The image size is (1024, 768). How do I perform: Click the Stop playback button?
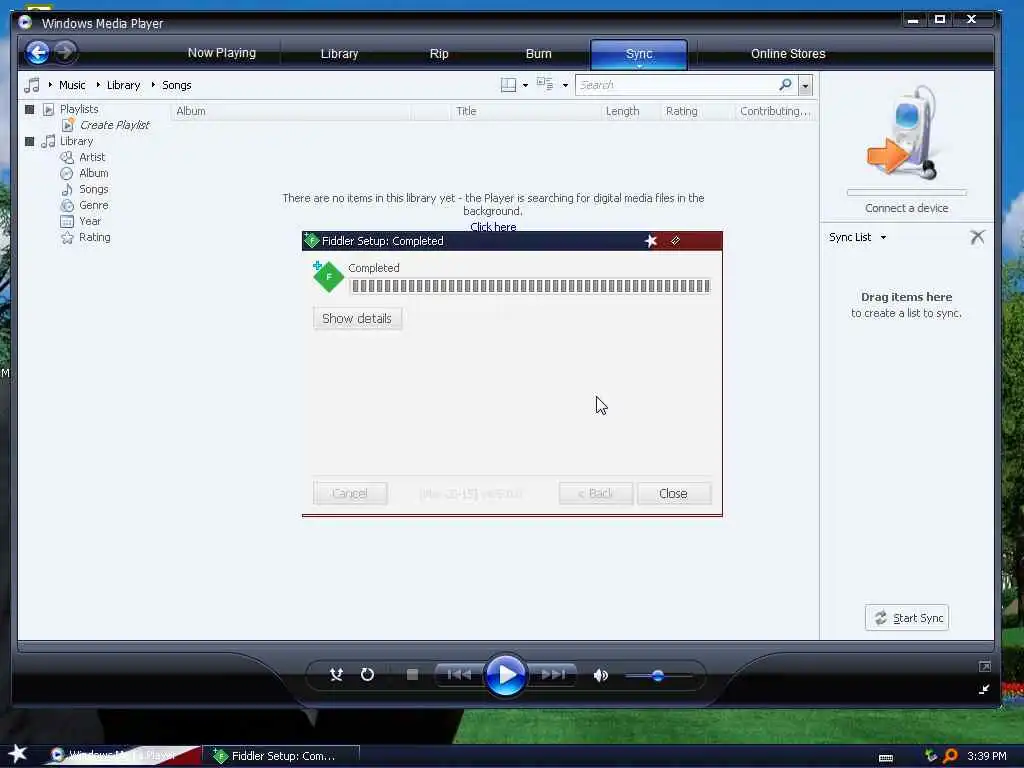tap(412, 675)
